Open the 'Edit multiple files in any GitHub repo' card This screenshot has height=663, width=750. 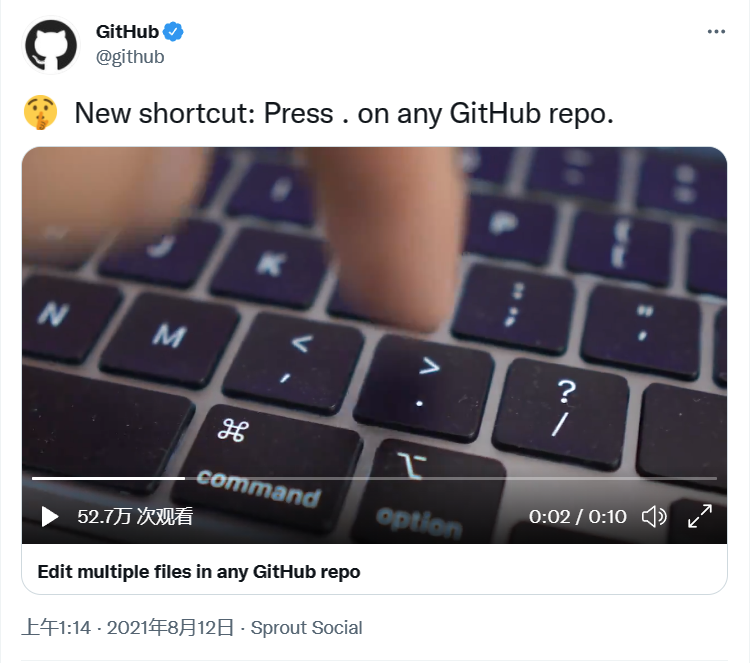click(x=199, y=572)
